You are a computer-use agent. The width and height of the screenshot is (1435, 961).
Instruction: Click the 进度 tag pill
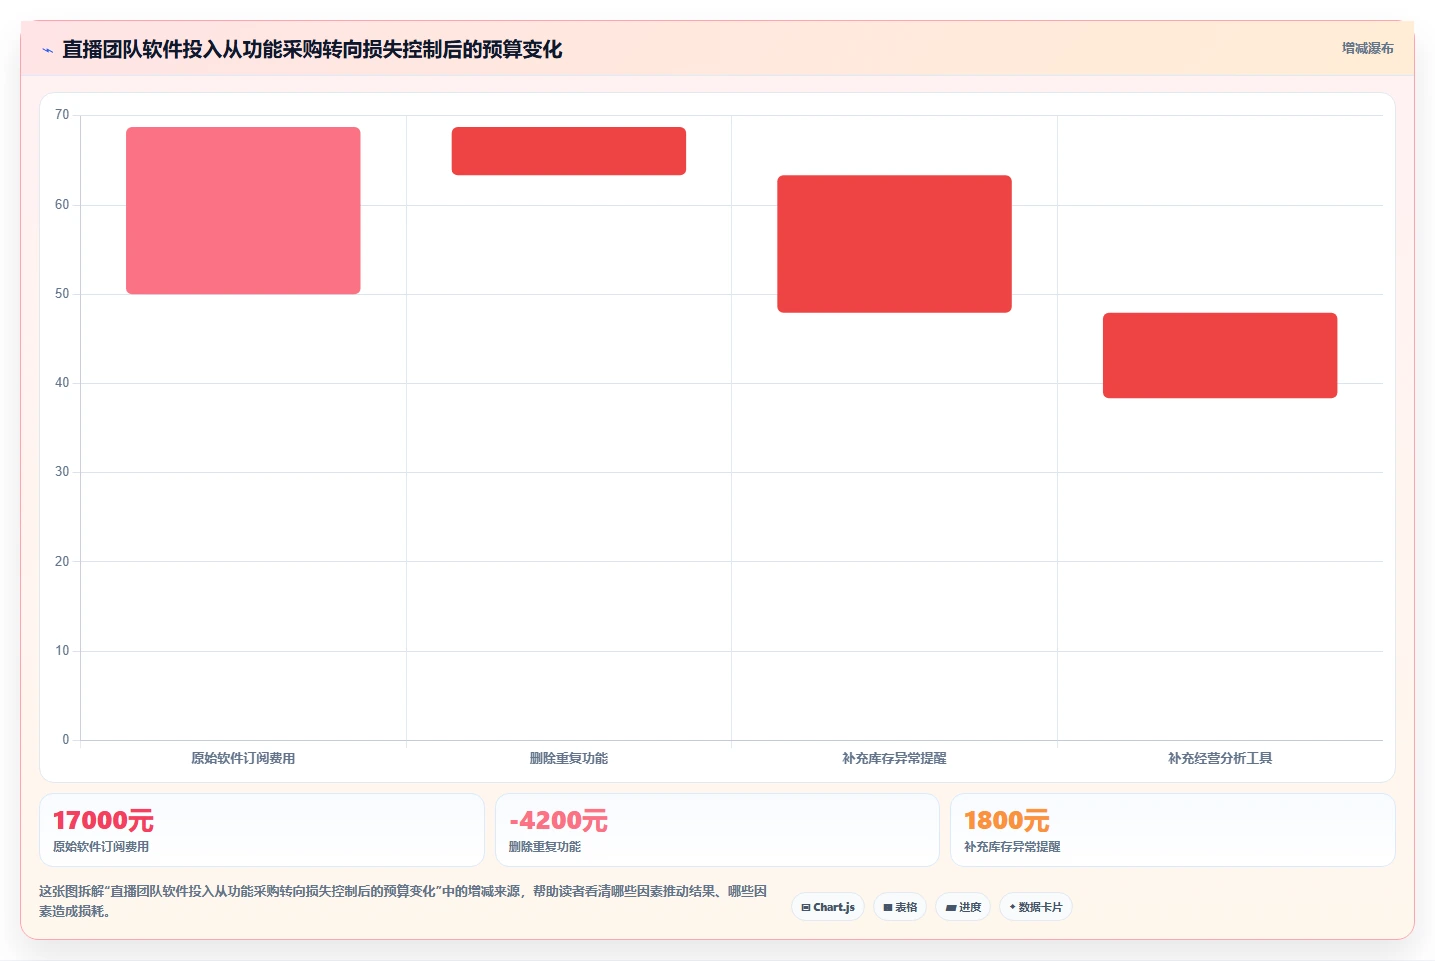click(x=963, y=907)
